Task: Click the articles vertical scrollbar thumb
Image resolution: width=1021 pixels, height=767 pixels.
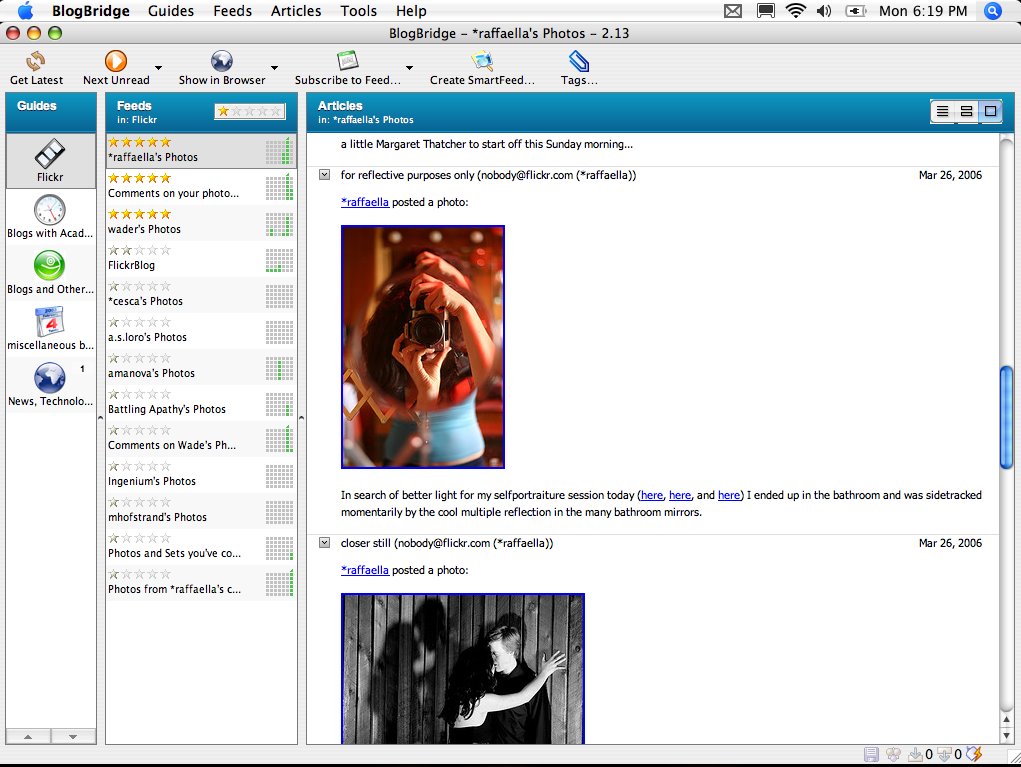Action: click(x=1007, y=417)
